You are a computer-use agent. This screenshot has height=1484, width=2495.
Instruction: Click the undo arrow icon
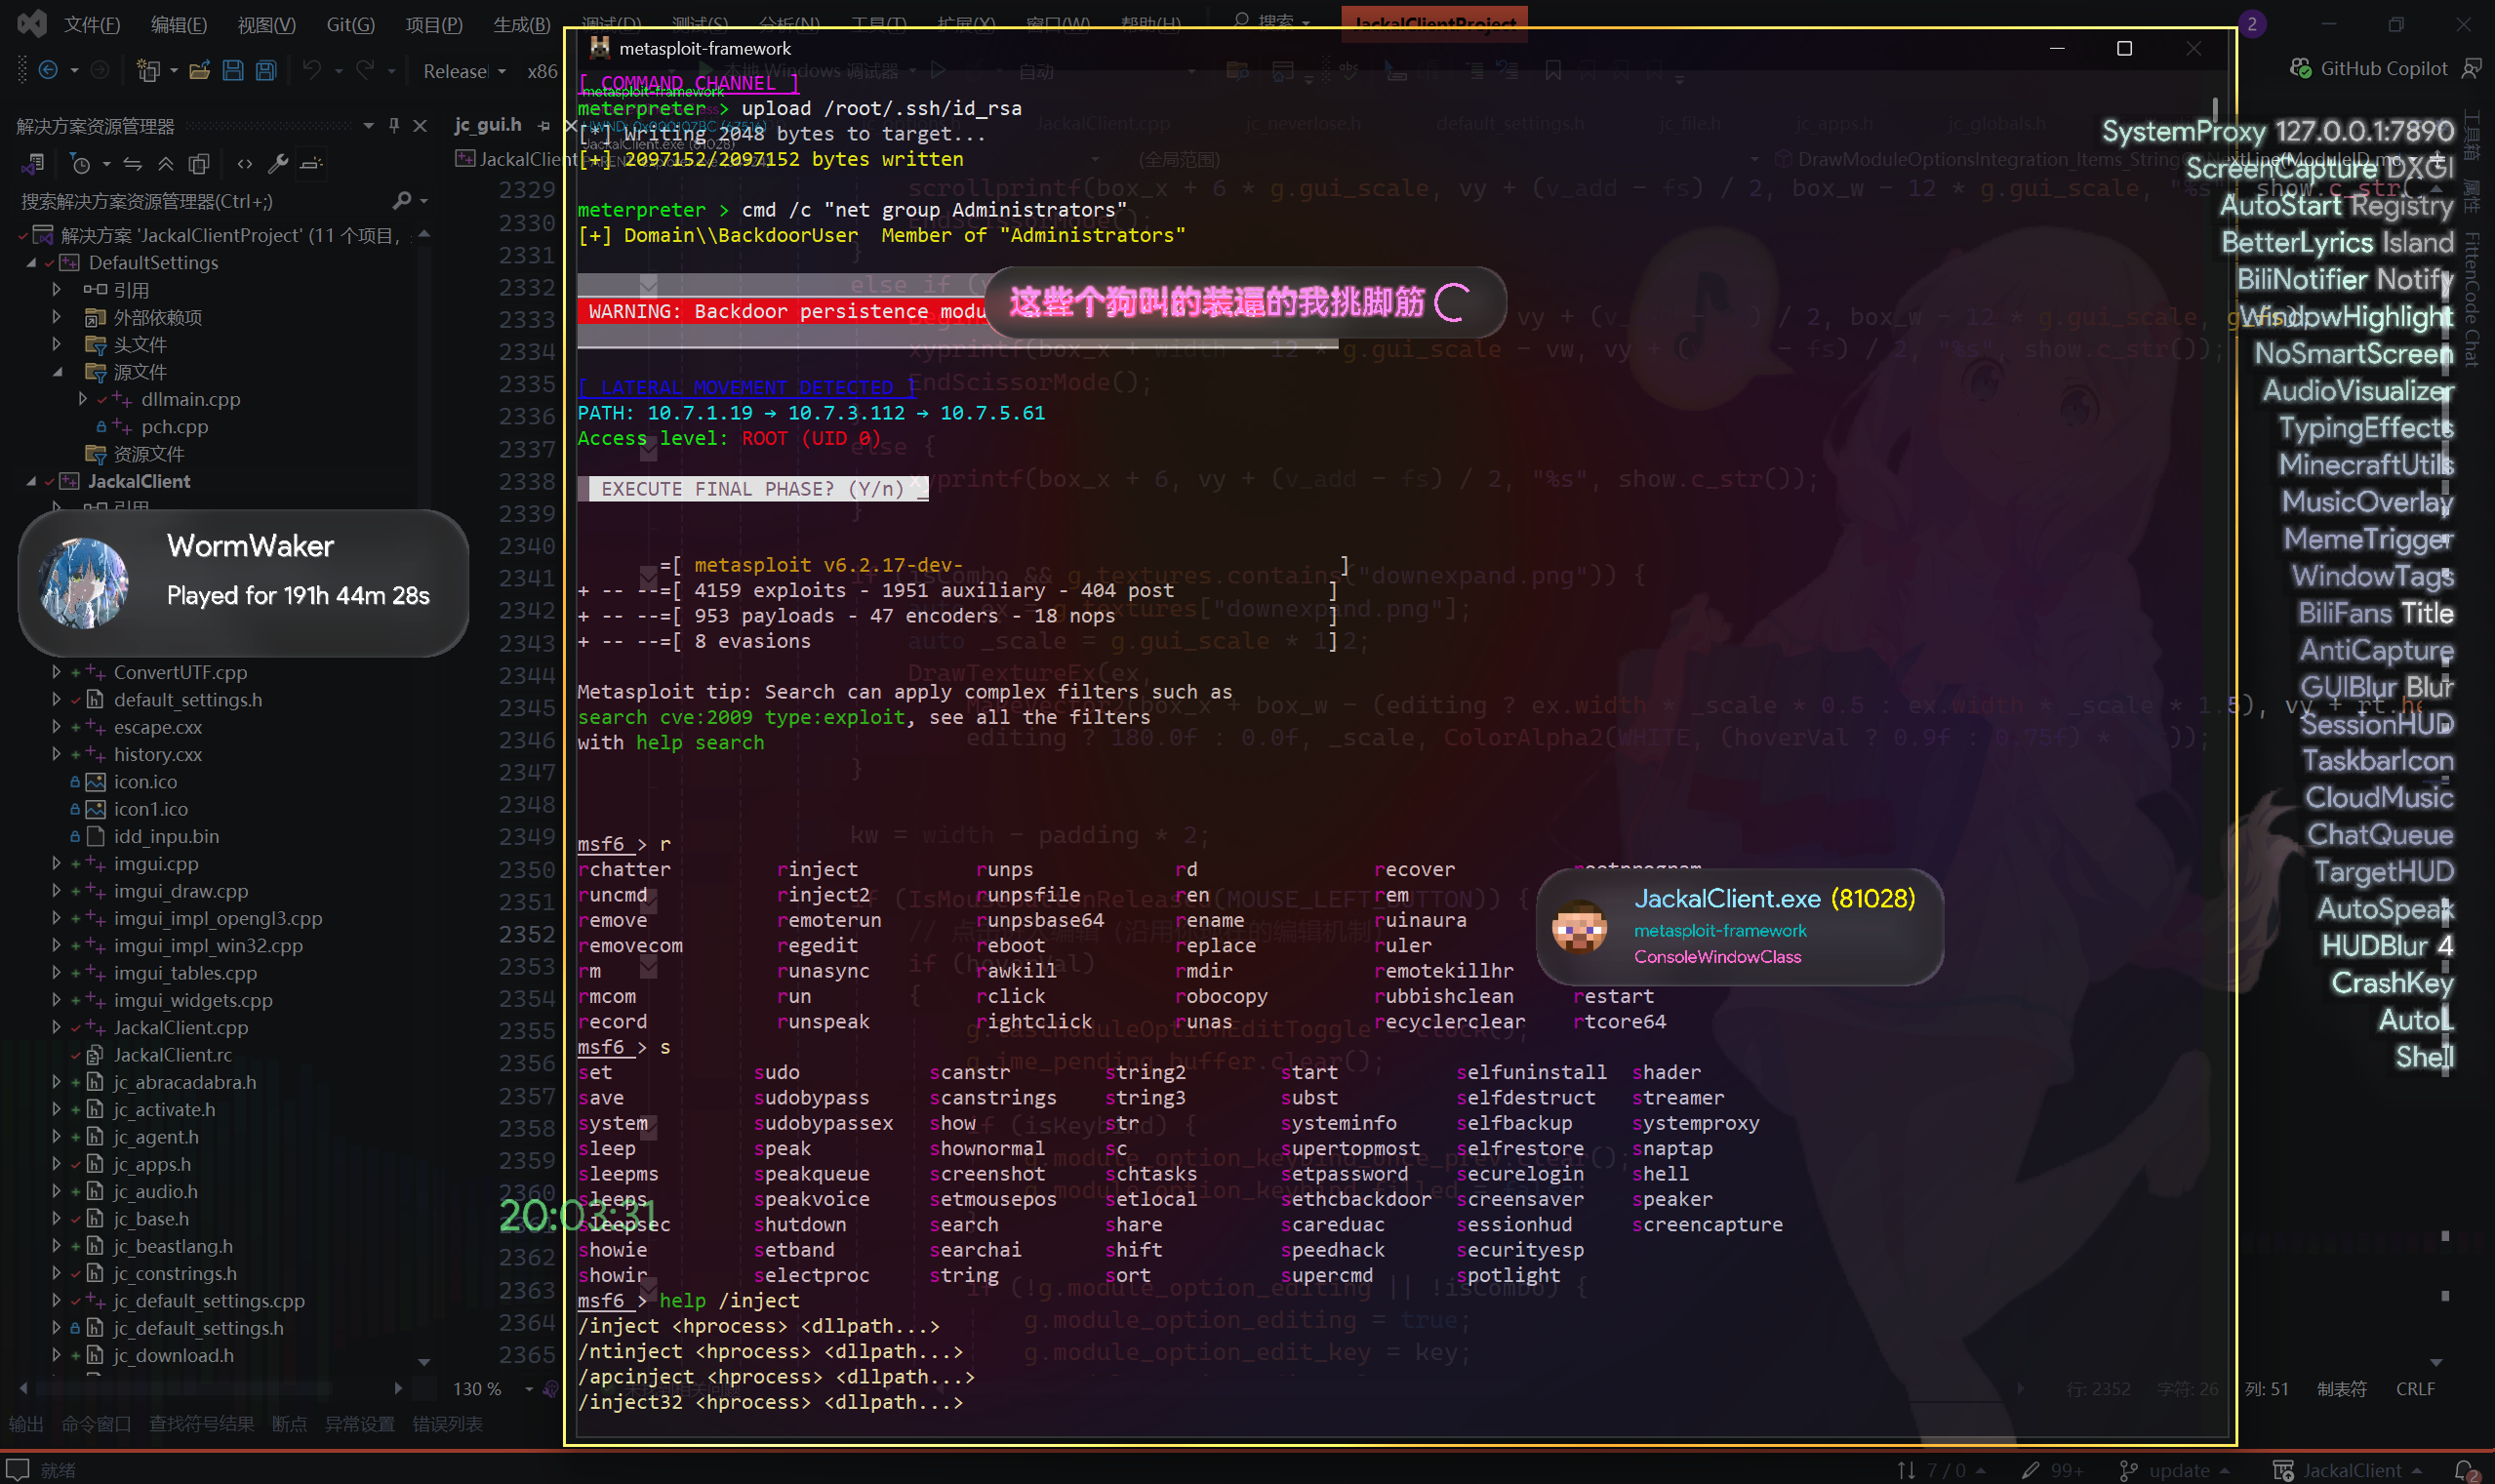point(312,70)
